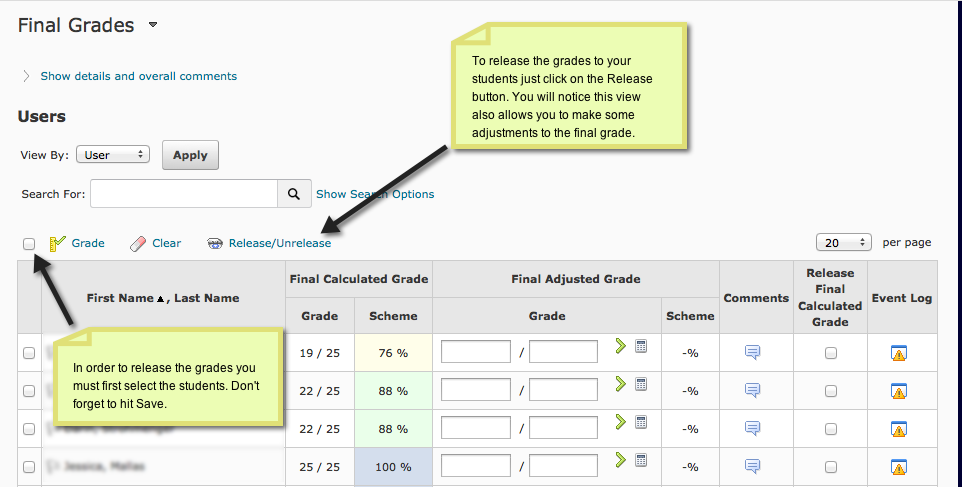This screenshot has height=487, width=962.
Task: Check Release Final Calculated Grade for first row
Action: [830, 352]
